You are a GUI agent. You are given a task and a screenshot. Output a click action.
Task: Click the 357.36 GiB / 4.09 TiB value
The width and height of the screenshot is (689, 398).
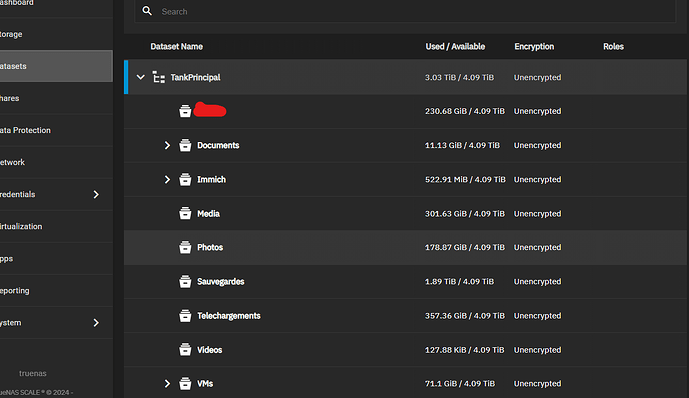tap(465, 316)
